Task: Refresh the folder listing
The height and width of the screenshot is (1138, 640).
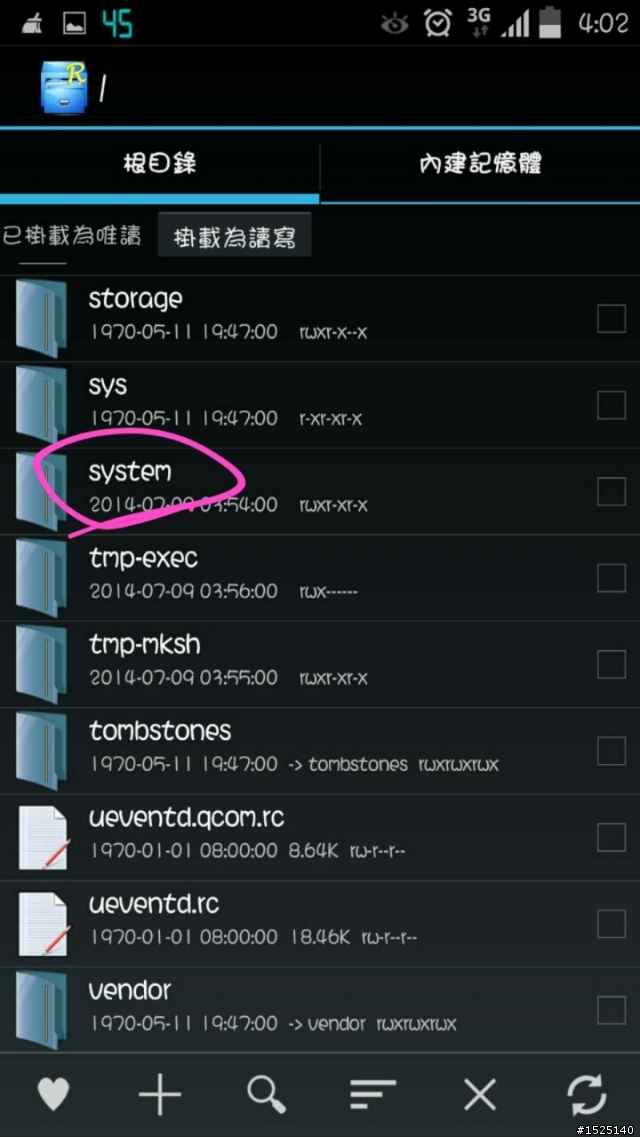Action: (x=586, y=1094)
